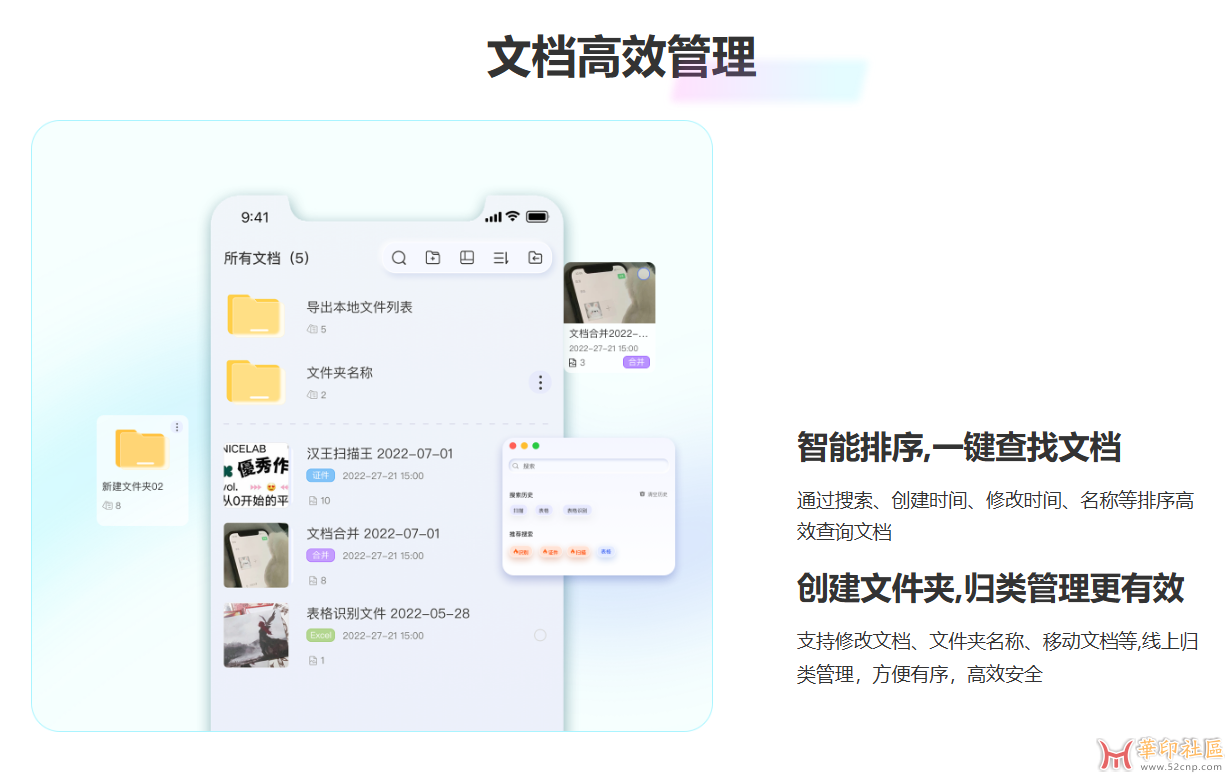
Task: Open the yellow folder for 导出本地文件列表
Action: [x=255, y=313]
